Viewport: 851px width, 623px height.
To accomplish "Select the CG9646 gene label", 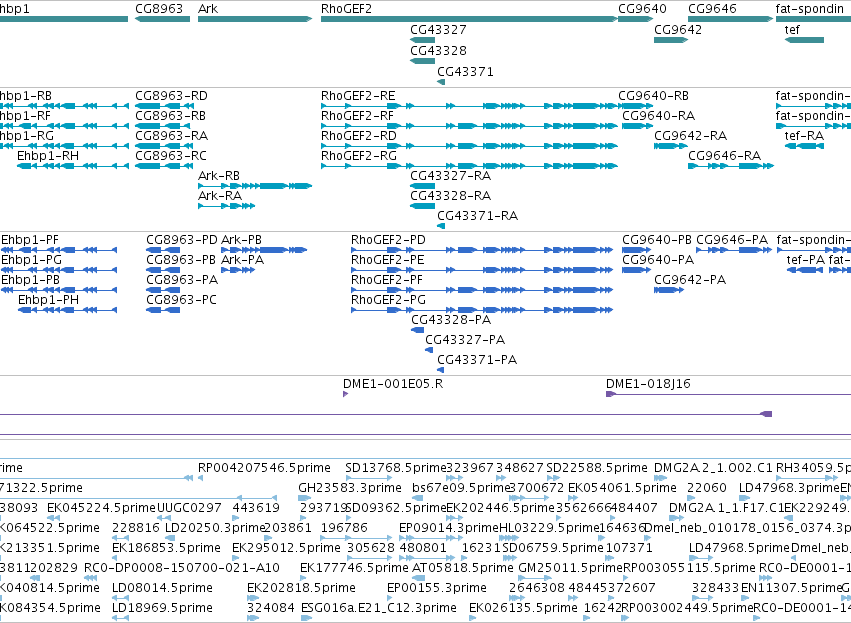I will click(712, 9).
